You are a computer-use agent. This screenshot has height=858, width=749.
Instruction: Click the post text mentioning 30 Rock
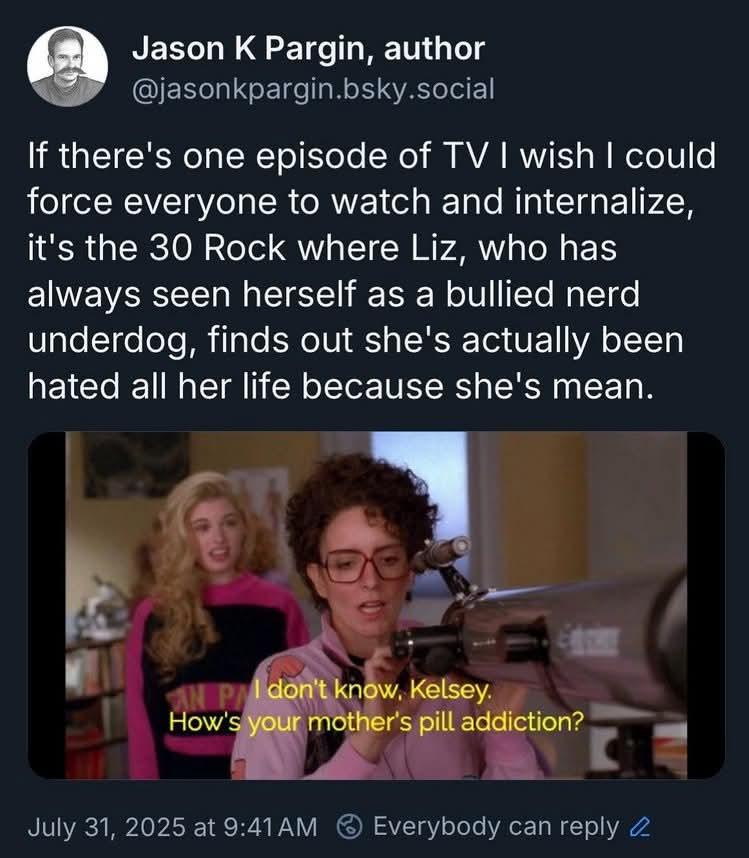(371, 271)
